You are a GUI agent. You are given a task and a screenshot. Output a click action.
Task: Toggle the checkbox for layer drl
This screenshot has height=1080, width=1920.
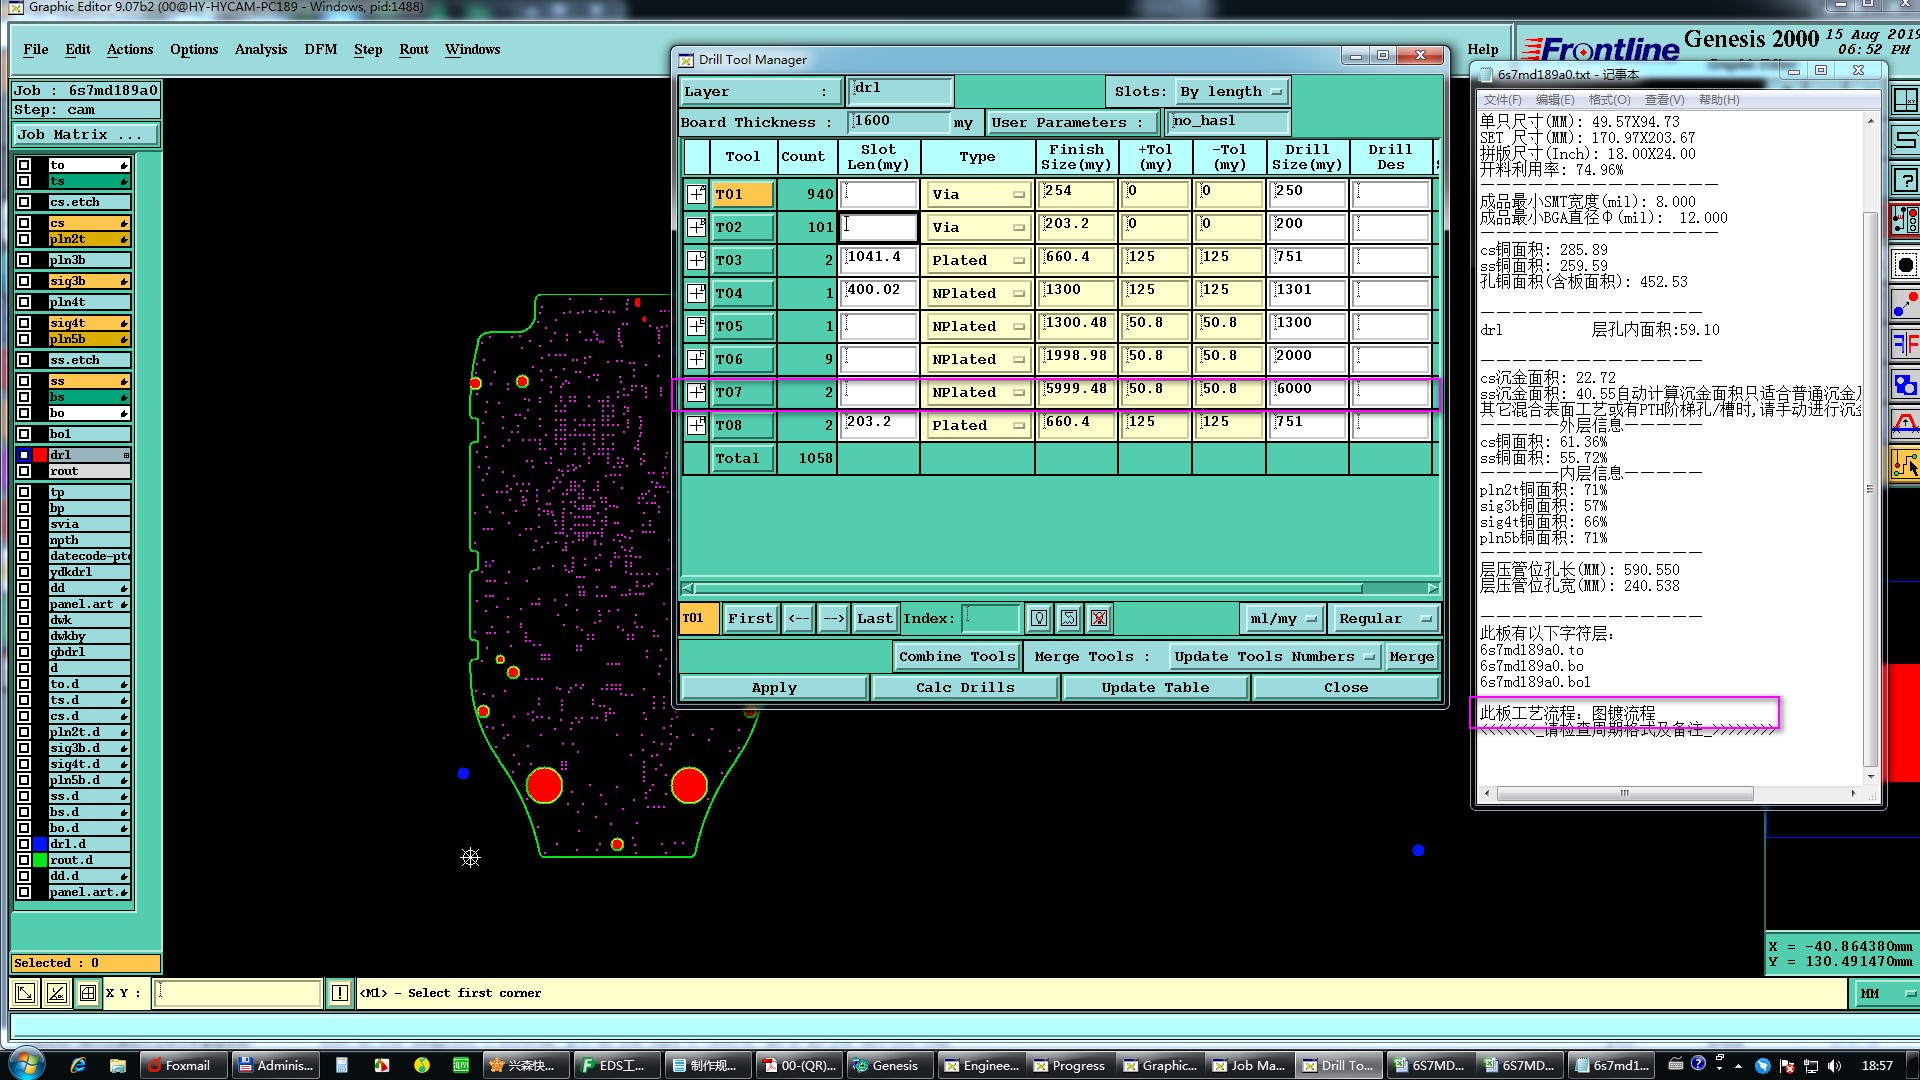24,455
